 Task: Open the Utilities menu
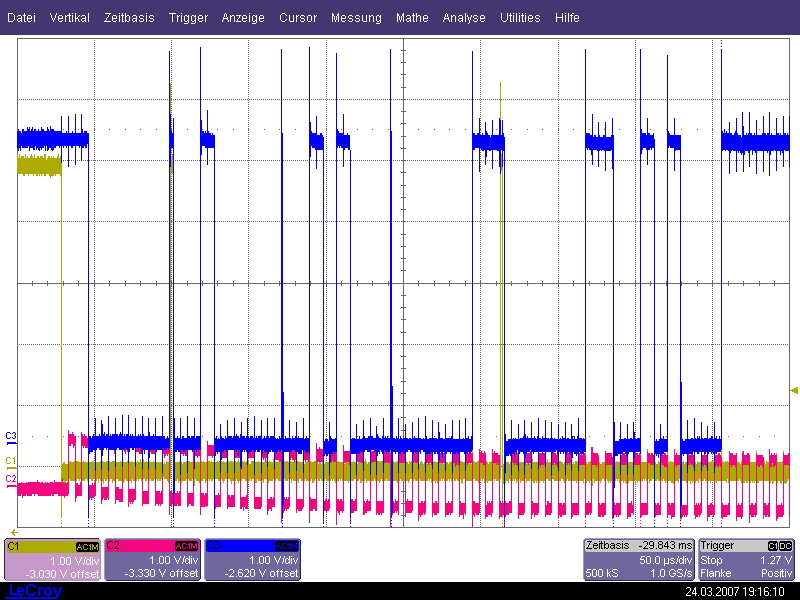click(520, 18)
